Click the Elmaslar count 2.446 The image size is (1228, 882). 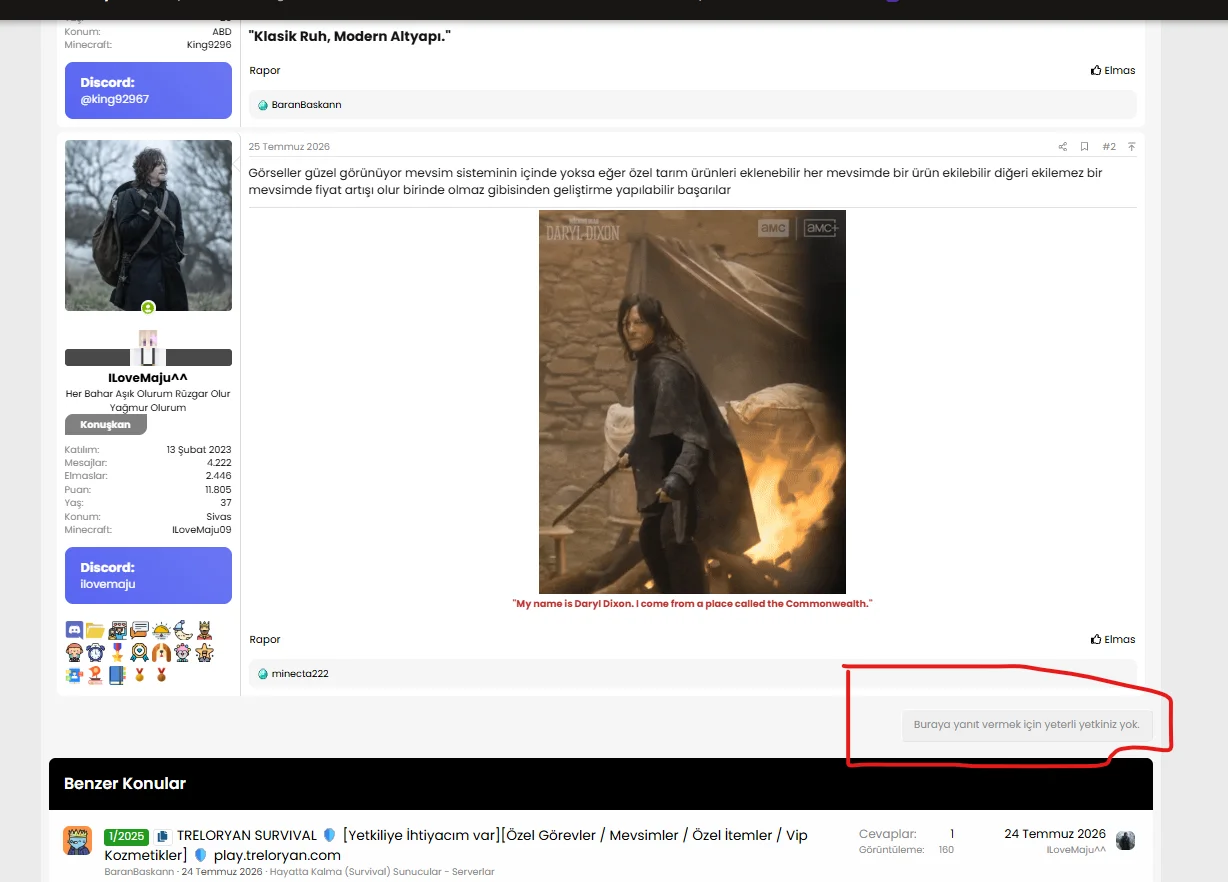point(218,476)
